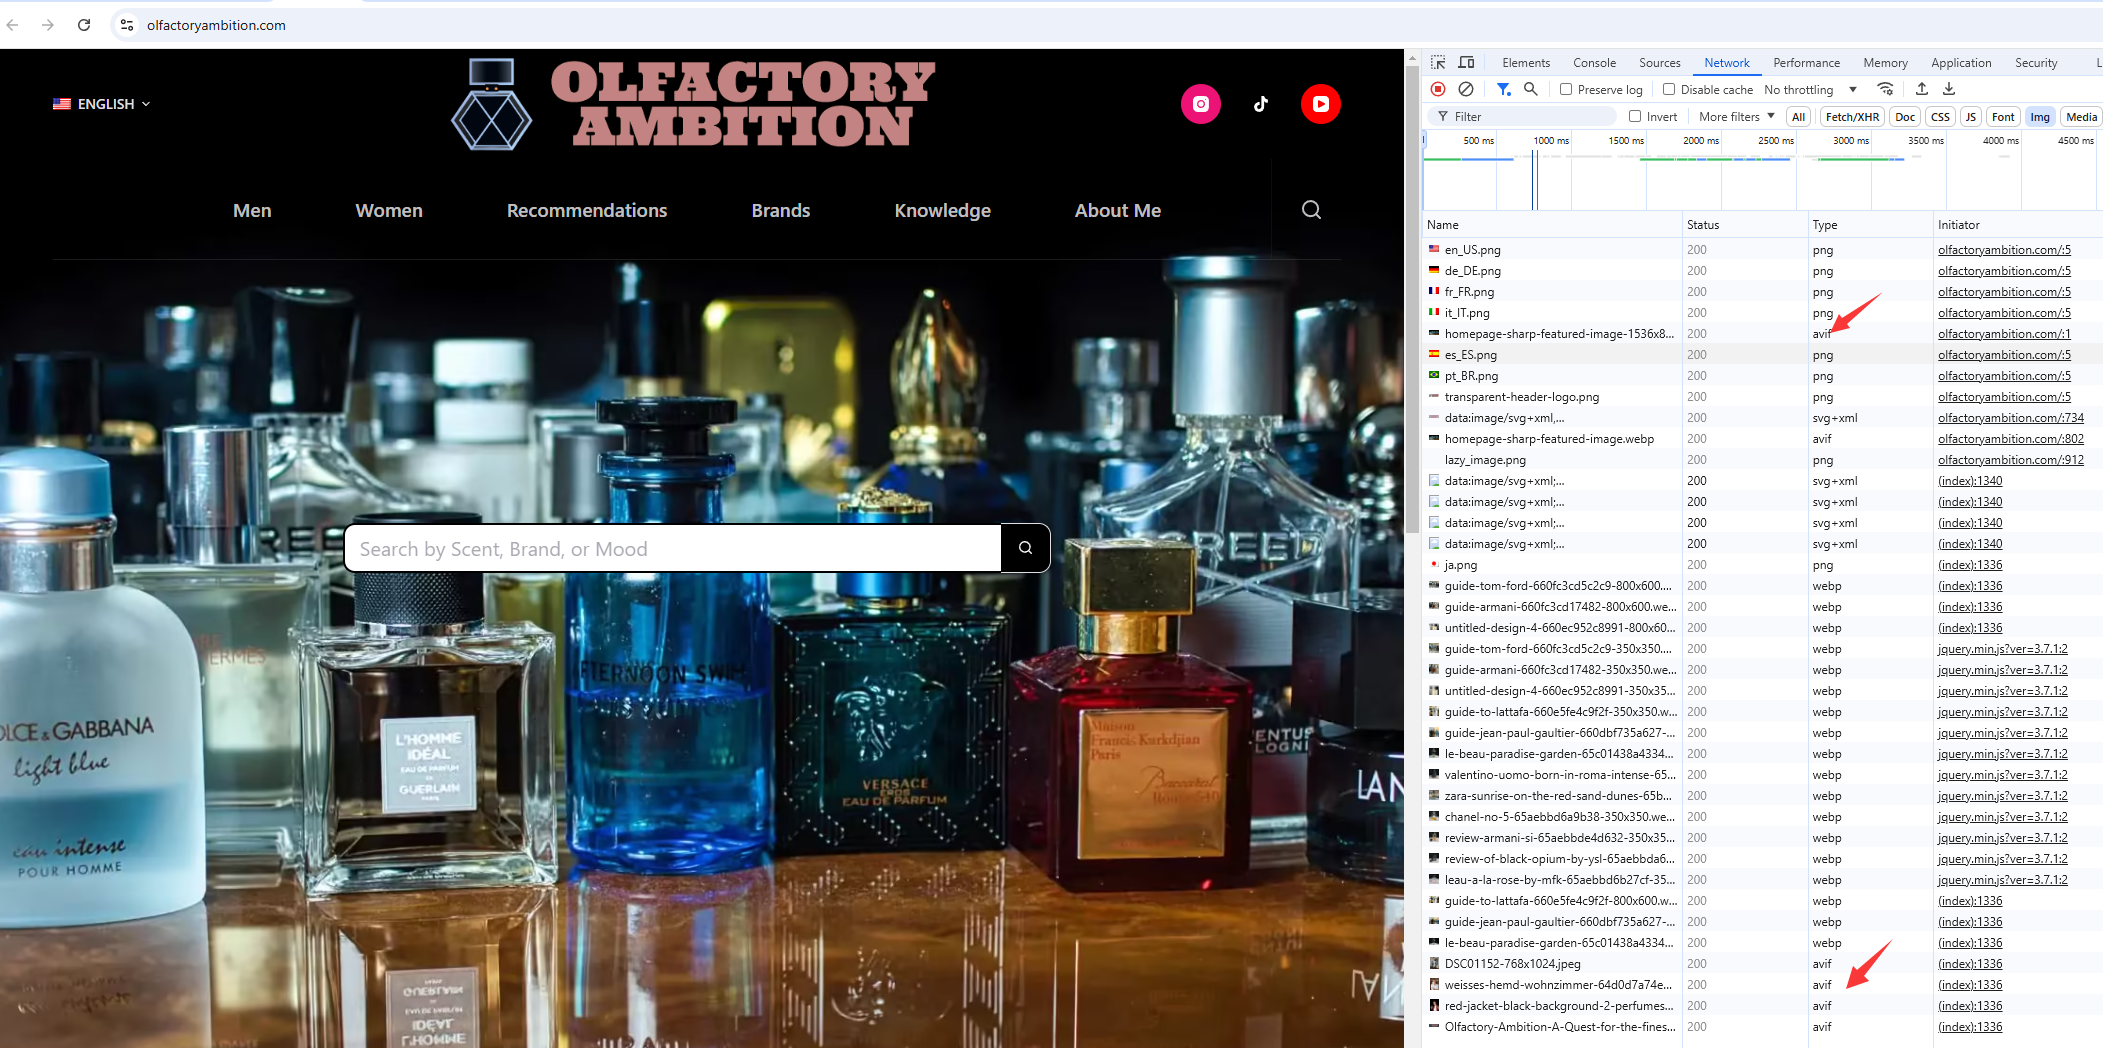Image resolution: width=2103 pixels, height=1048 pixels.
Task: Toggle the network filter funnel icon
Action: click(1503, 89)
